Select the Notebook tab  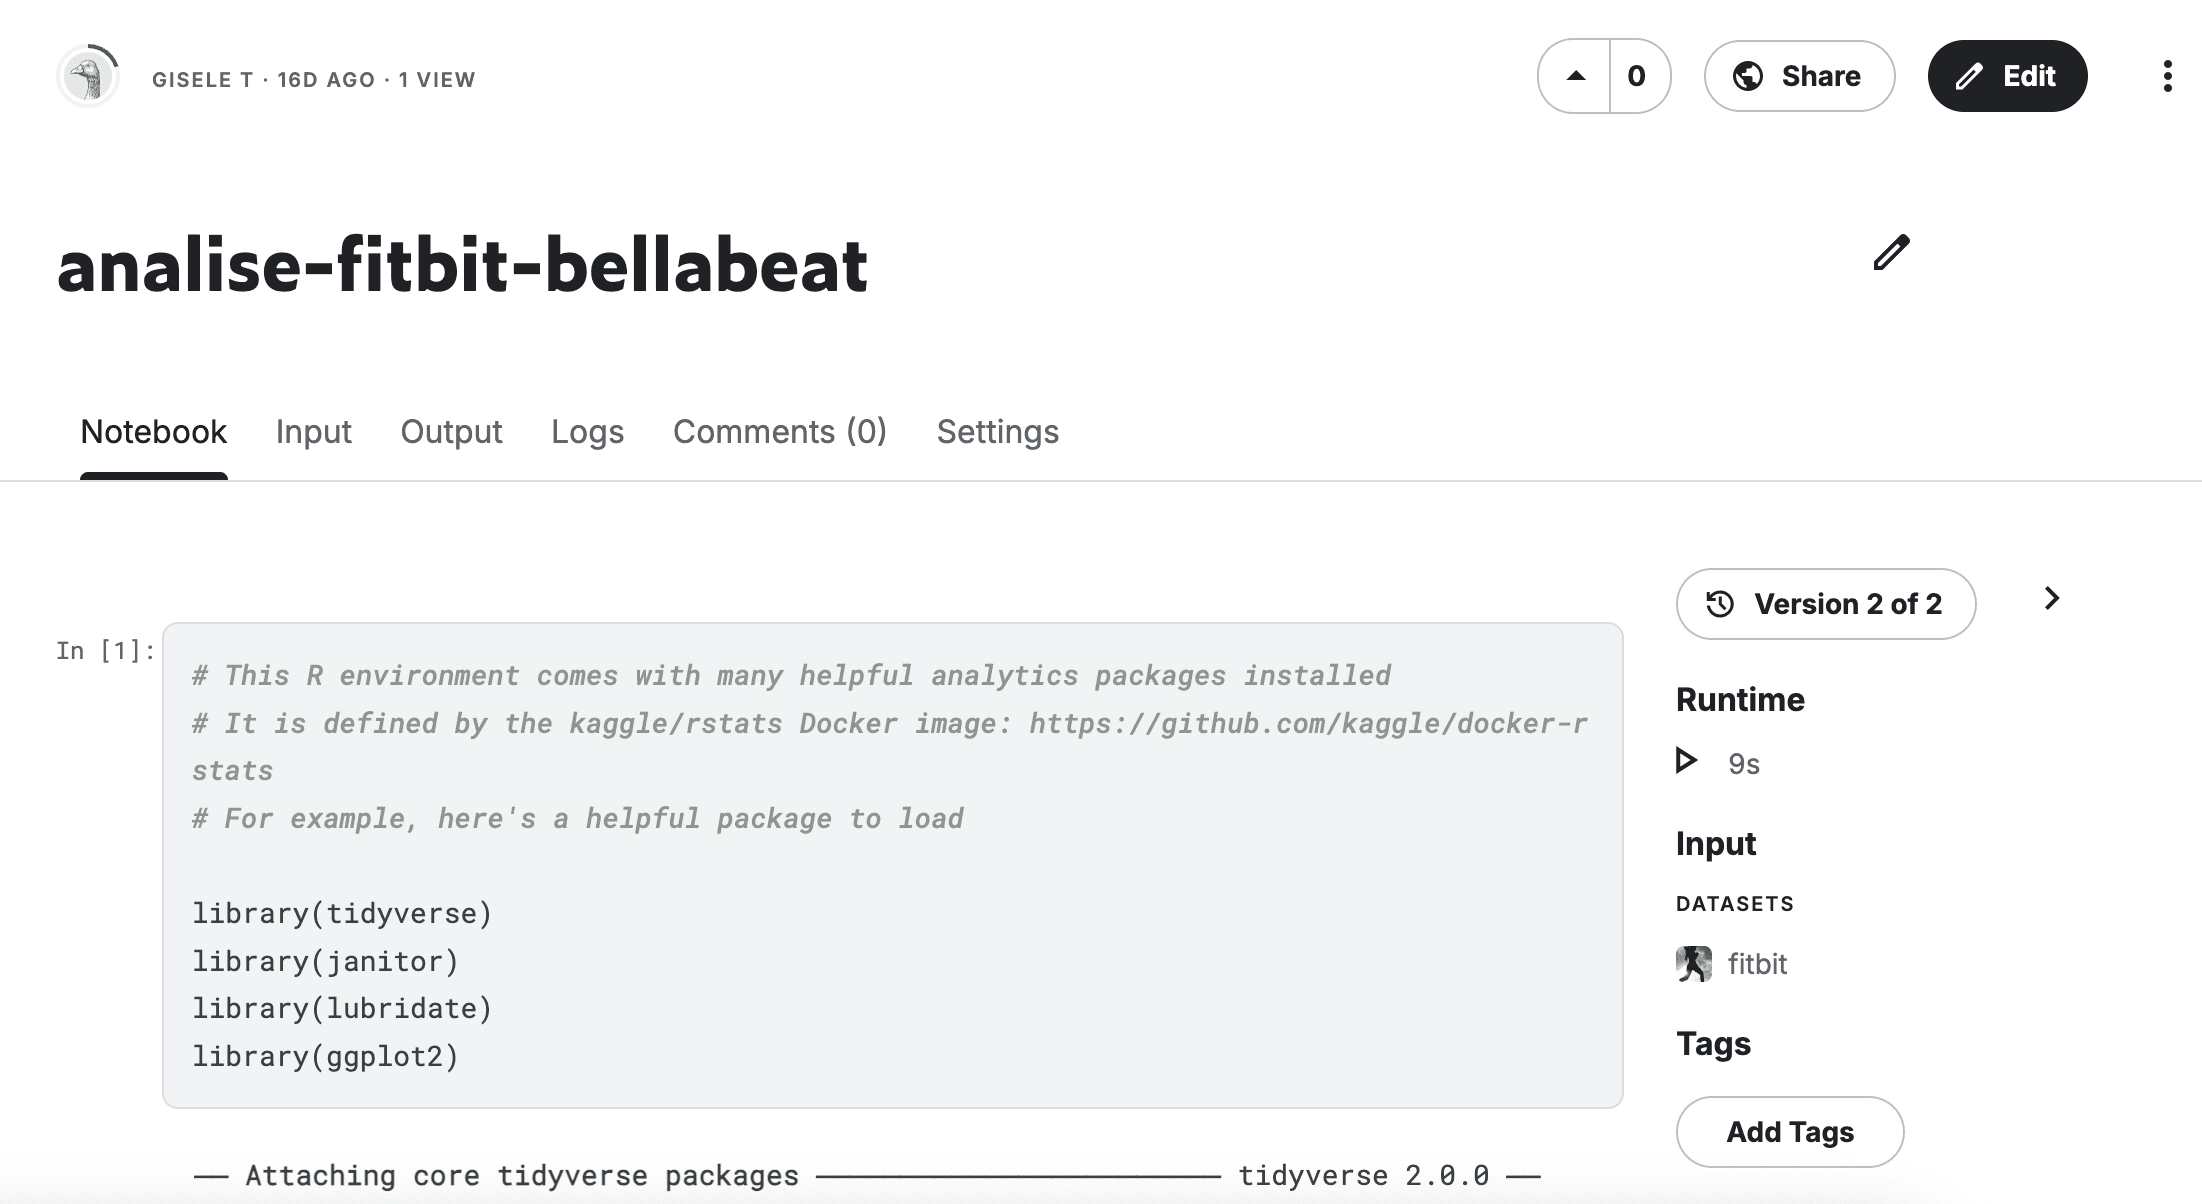point(154,432)
